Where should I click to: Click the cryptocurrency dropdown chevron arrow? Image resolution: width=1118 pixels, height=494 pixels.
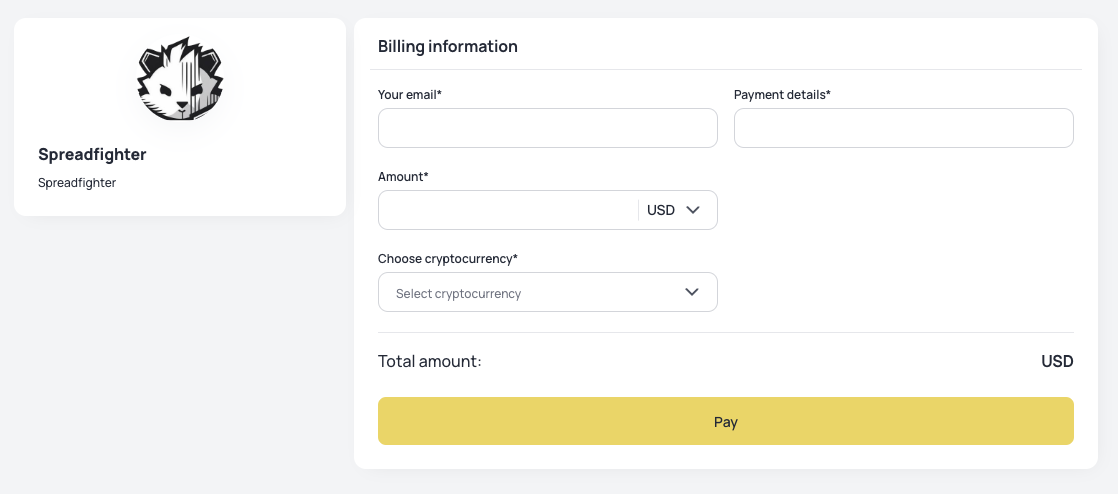[x=692, y=292]
